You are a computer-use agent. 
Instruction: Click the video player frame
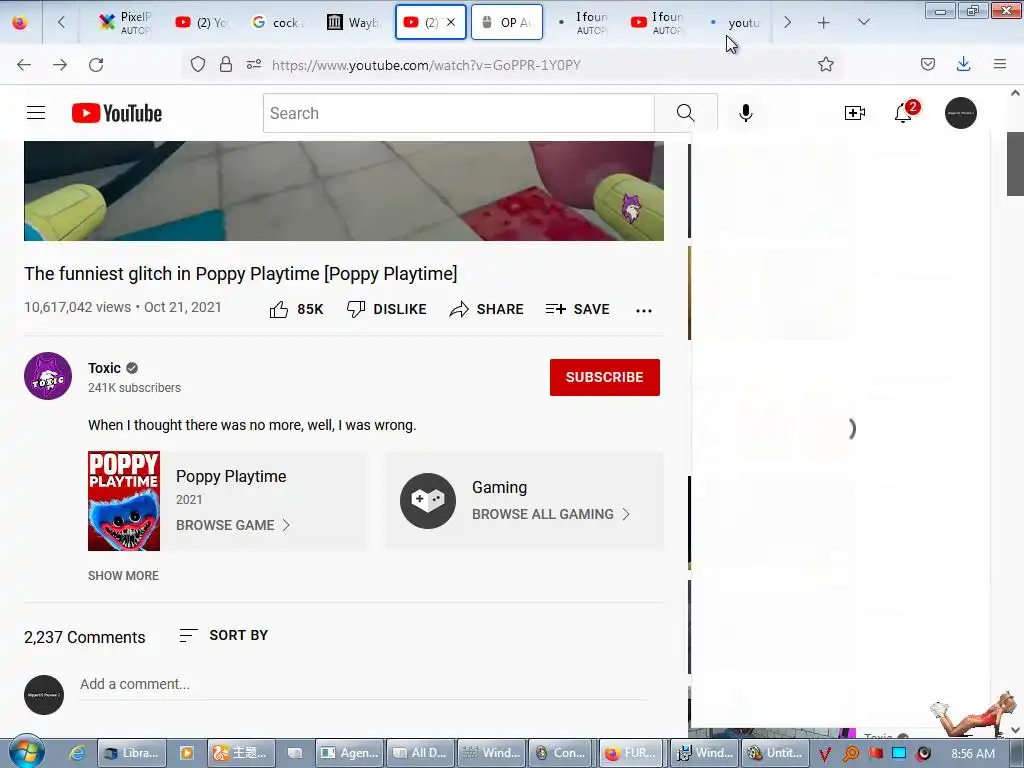344,191
